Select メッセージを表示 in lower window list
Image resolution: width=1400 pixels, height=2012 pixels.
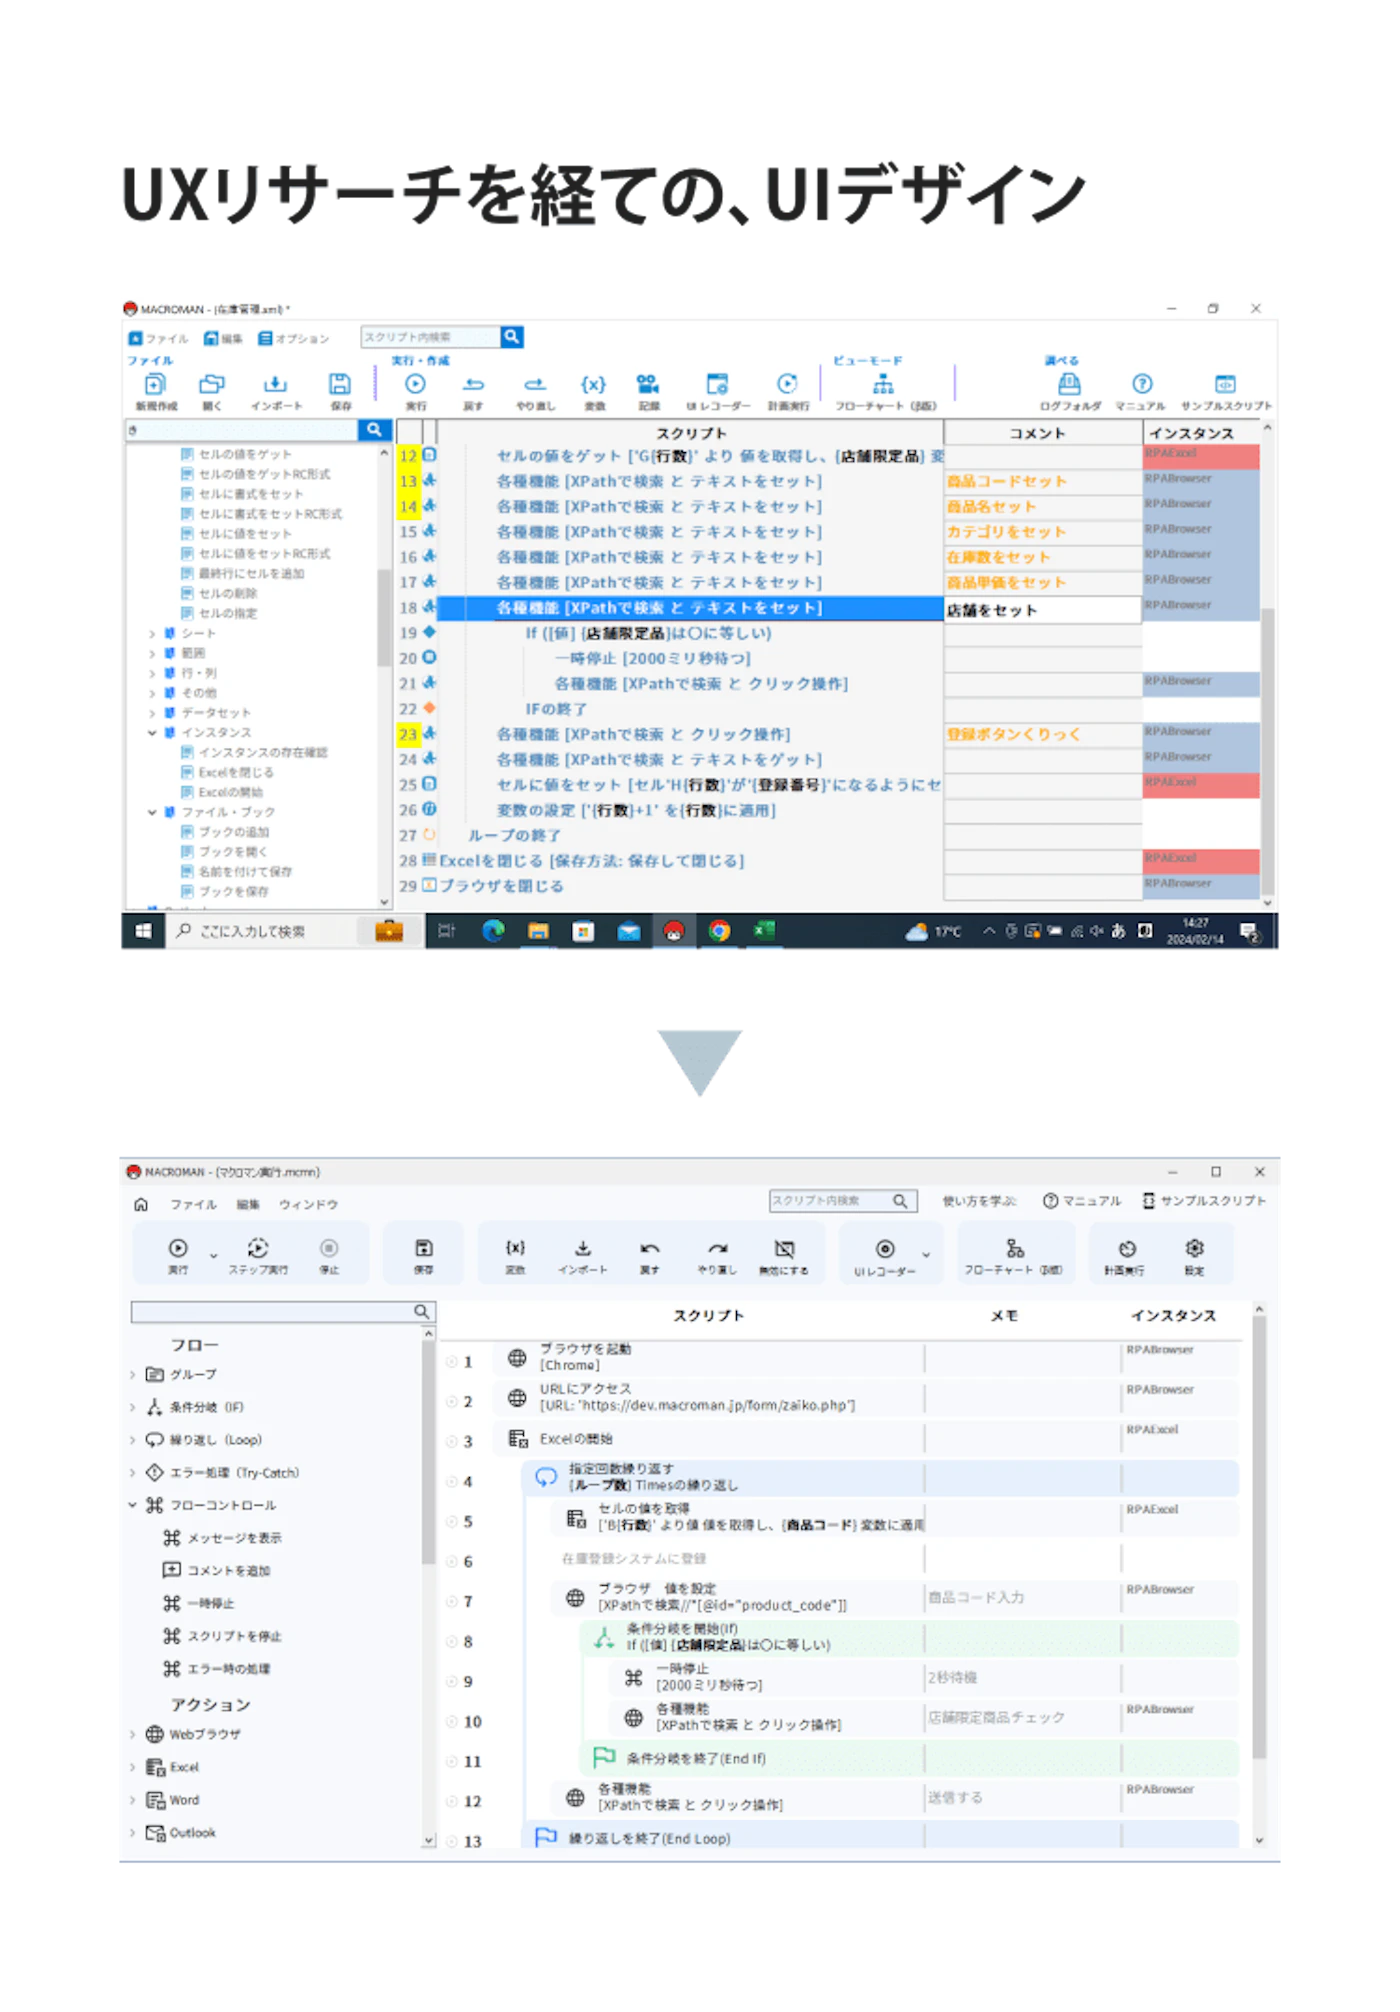point(223,1538)
